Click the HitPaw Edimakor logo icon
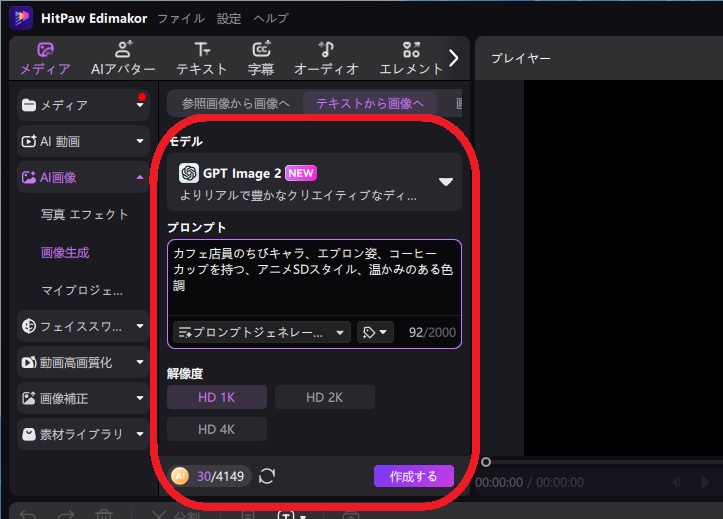This screenshot has height=519, width=723. coord(21,18)
